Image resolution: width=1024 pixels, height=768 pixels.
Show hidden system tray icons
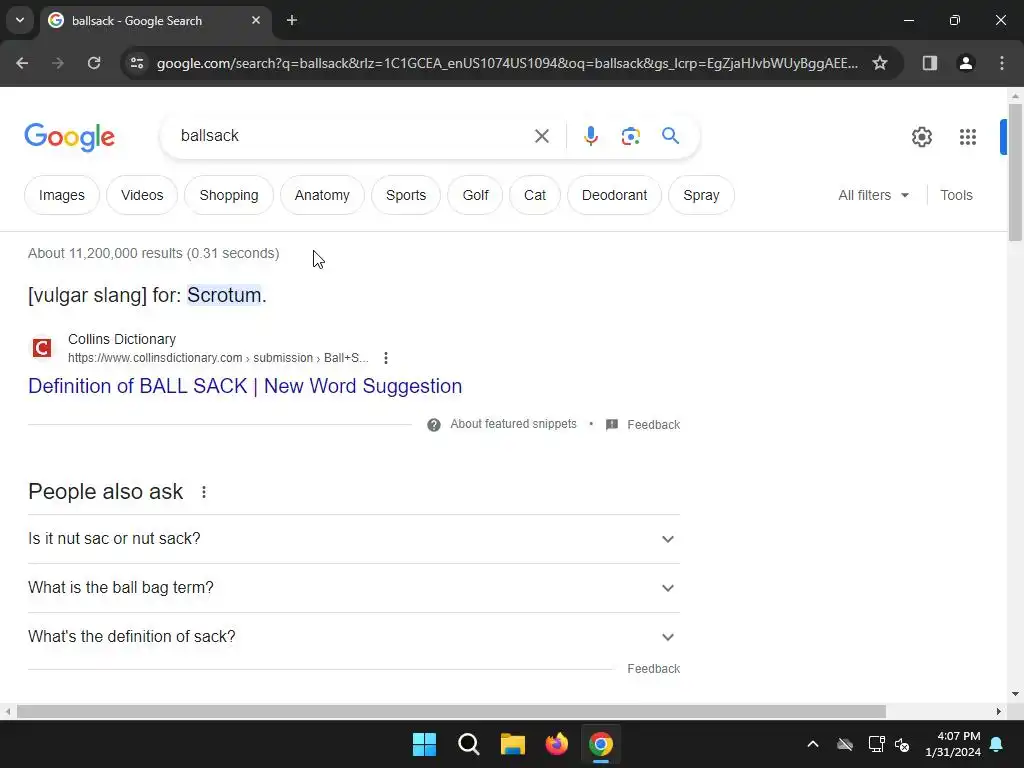click(813, 744)
